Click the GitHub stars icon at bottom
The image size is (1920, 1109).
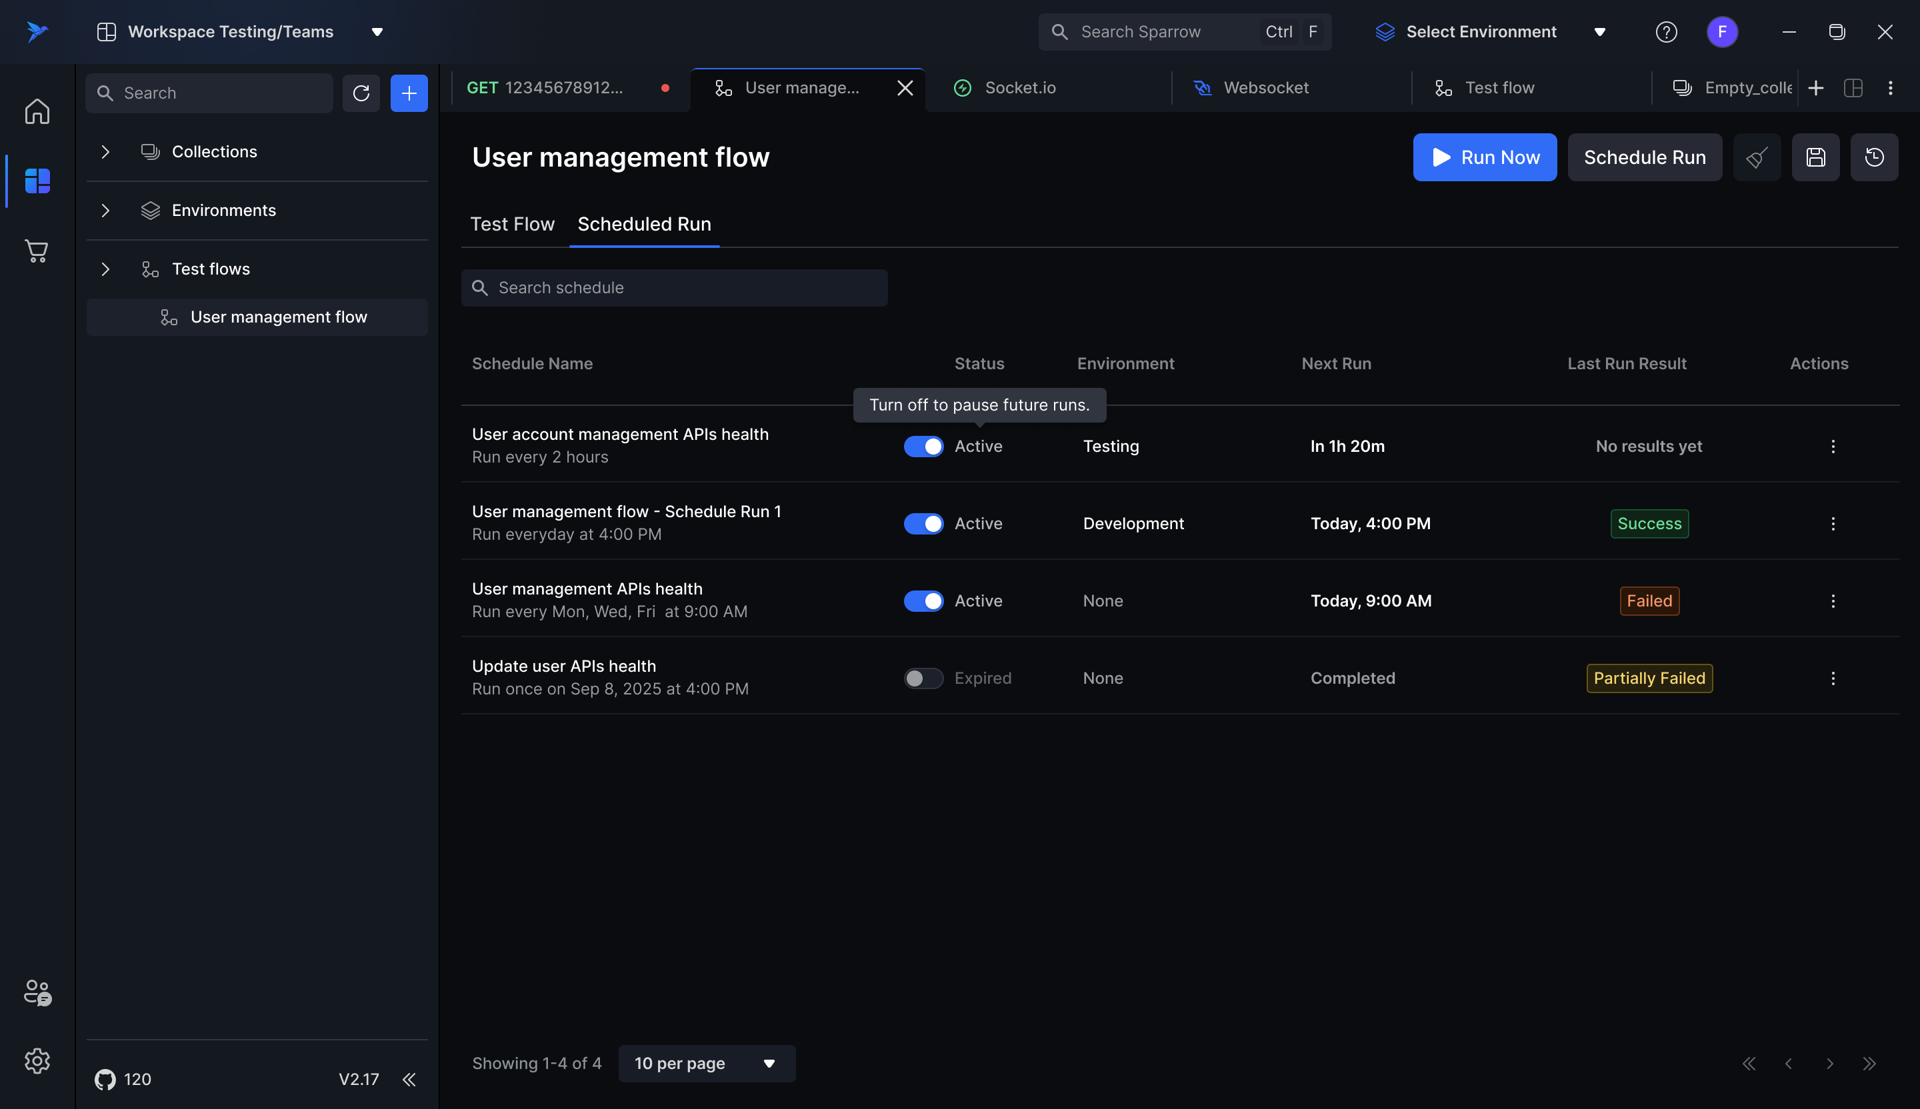[105, 1079]
